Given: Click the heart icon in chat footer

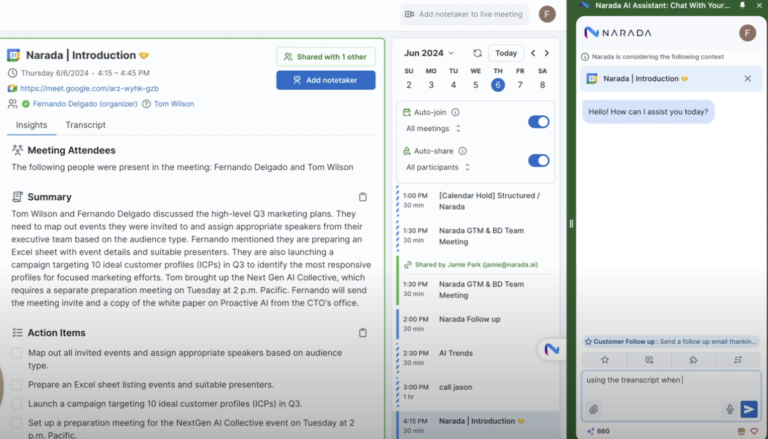Looking at the screenshot, I should click(x=756, y=431).
